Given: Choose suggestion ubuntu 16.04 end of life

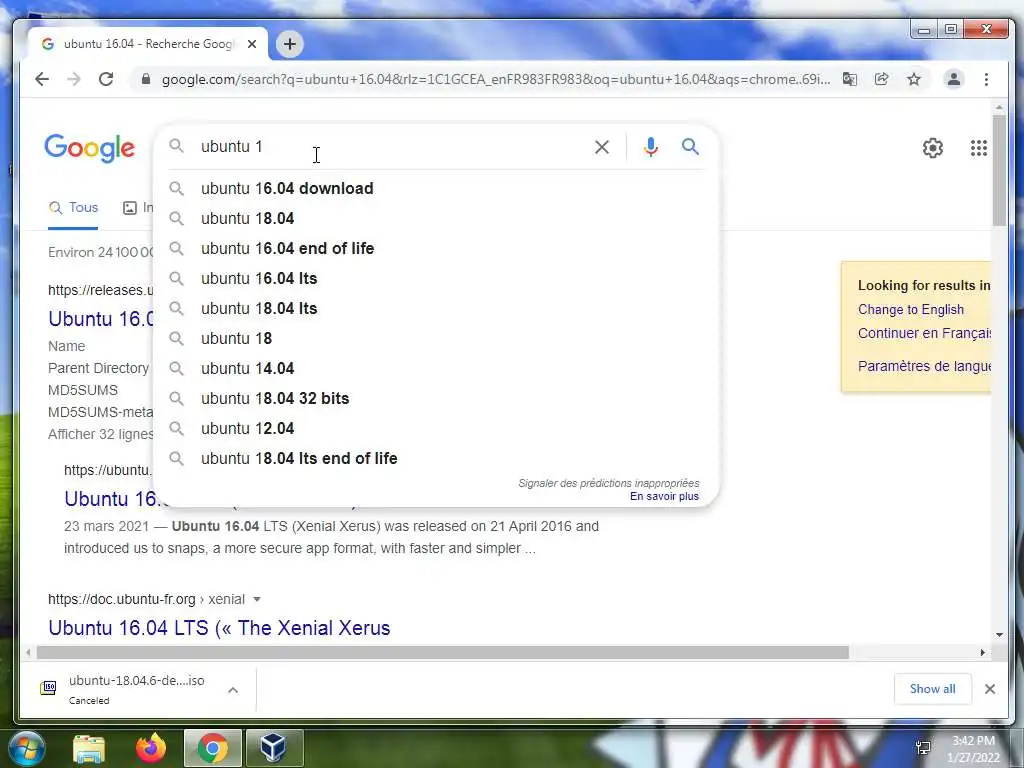Looking at the screenshot, I should point(436,249).
